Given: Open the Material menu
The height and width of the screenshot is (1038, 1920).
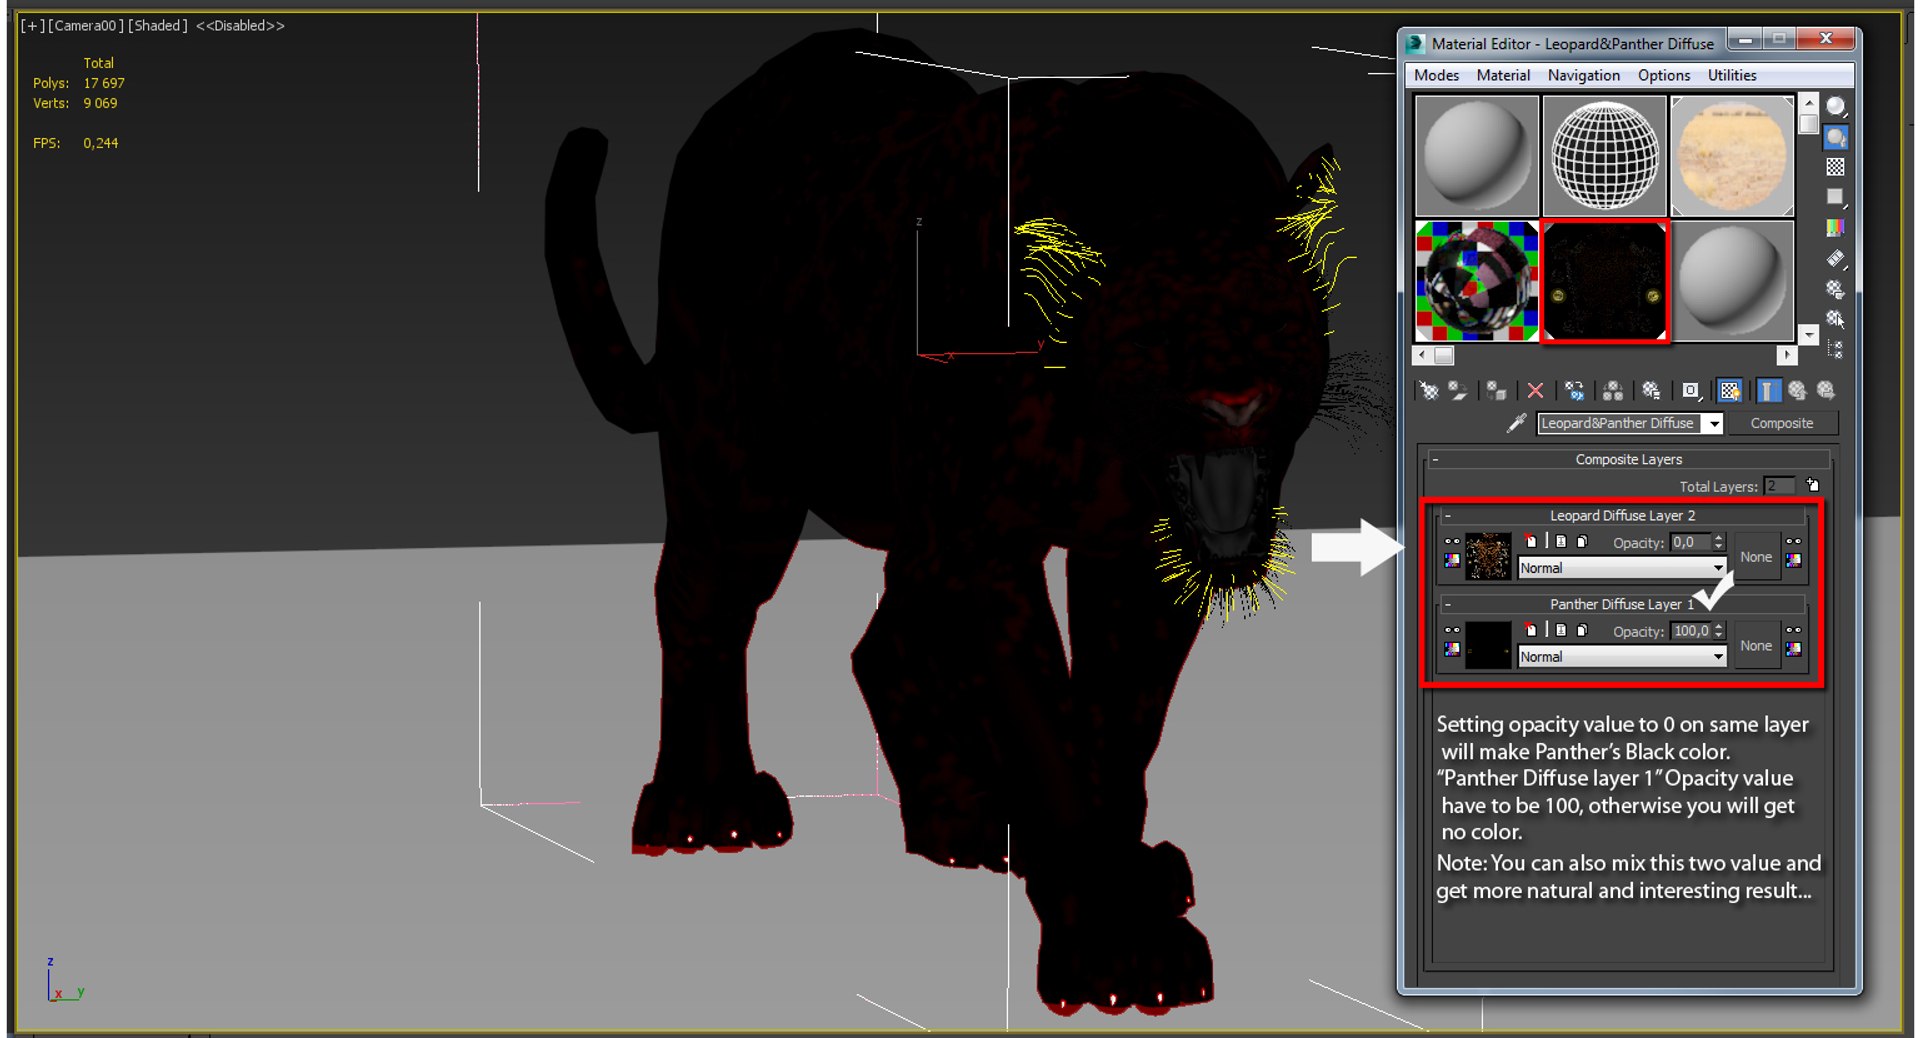Looking at the screenshot, I should (1503, 75).
